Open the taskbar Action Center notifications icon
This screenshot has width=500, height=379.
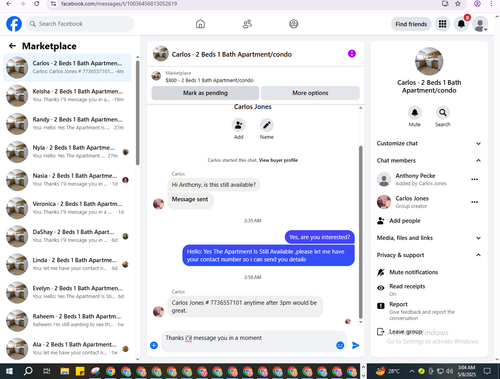tap(487, 371)
